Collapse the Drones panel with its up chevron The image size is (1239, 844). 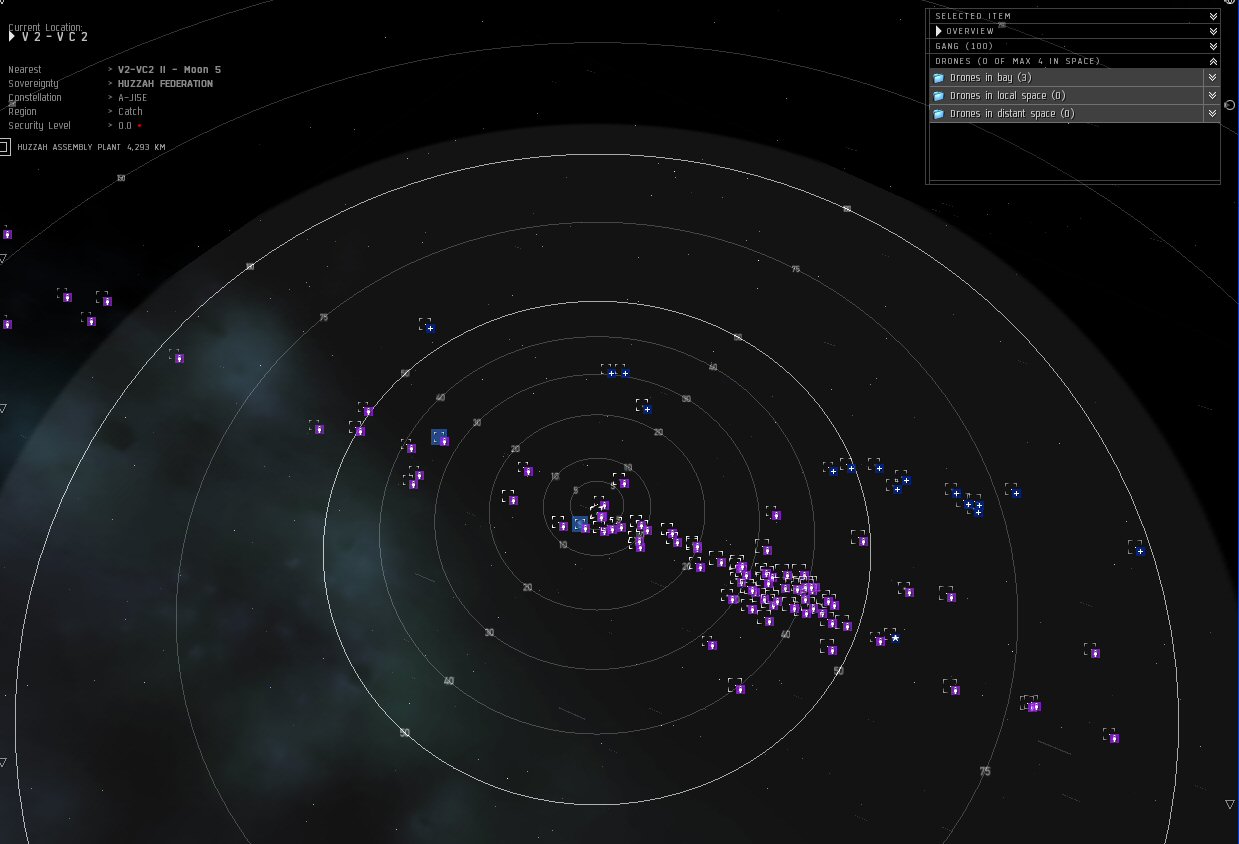coord(1213,61)
